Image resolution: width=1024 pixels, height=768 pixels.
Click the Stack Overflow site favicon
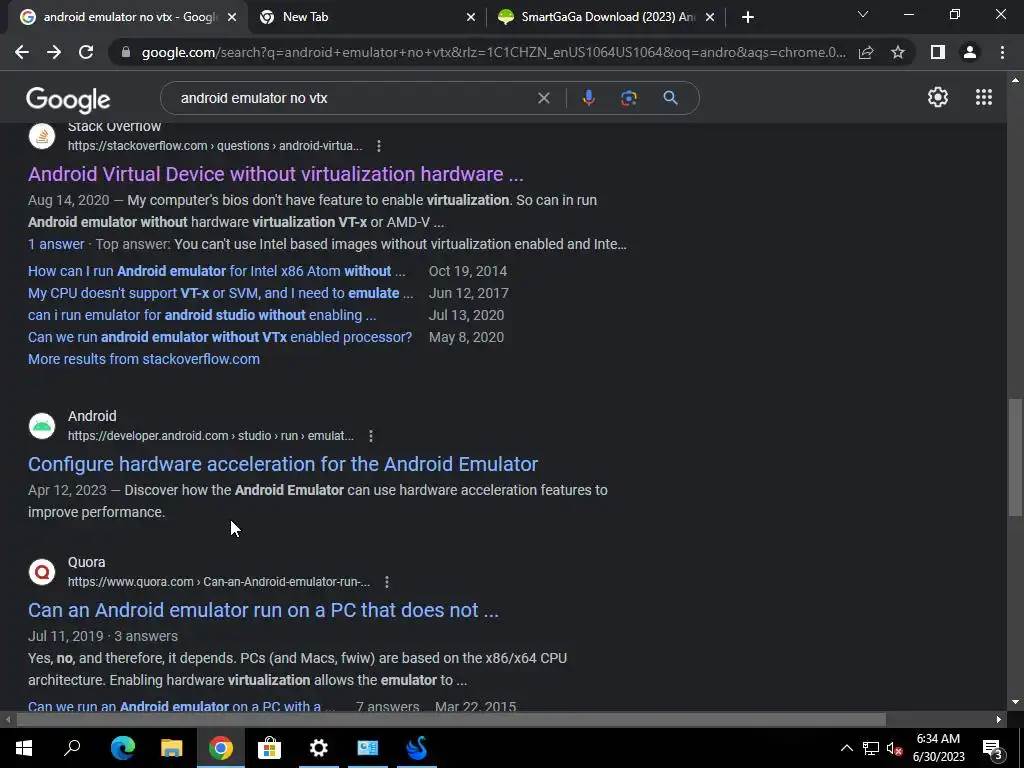tap(42, 136)
